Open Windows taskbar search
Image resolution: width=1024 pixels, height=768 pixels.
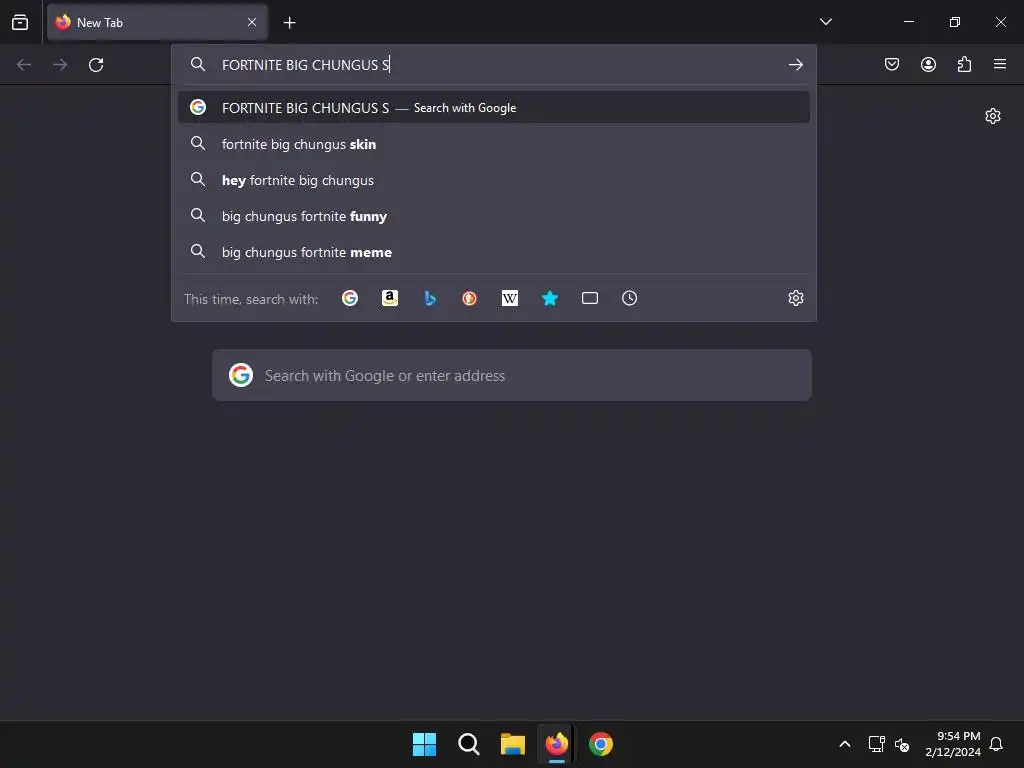(468, 744)
